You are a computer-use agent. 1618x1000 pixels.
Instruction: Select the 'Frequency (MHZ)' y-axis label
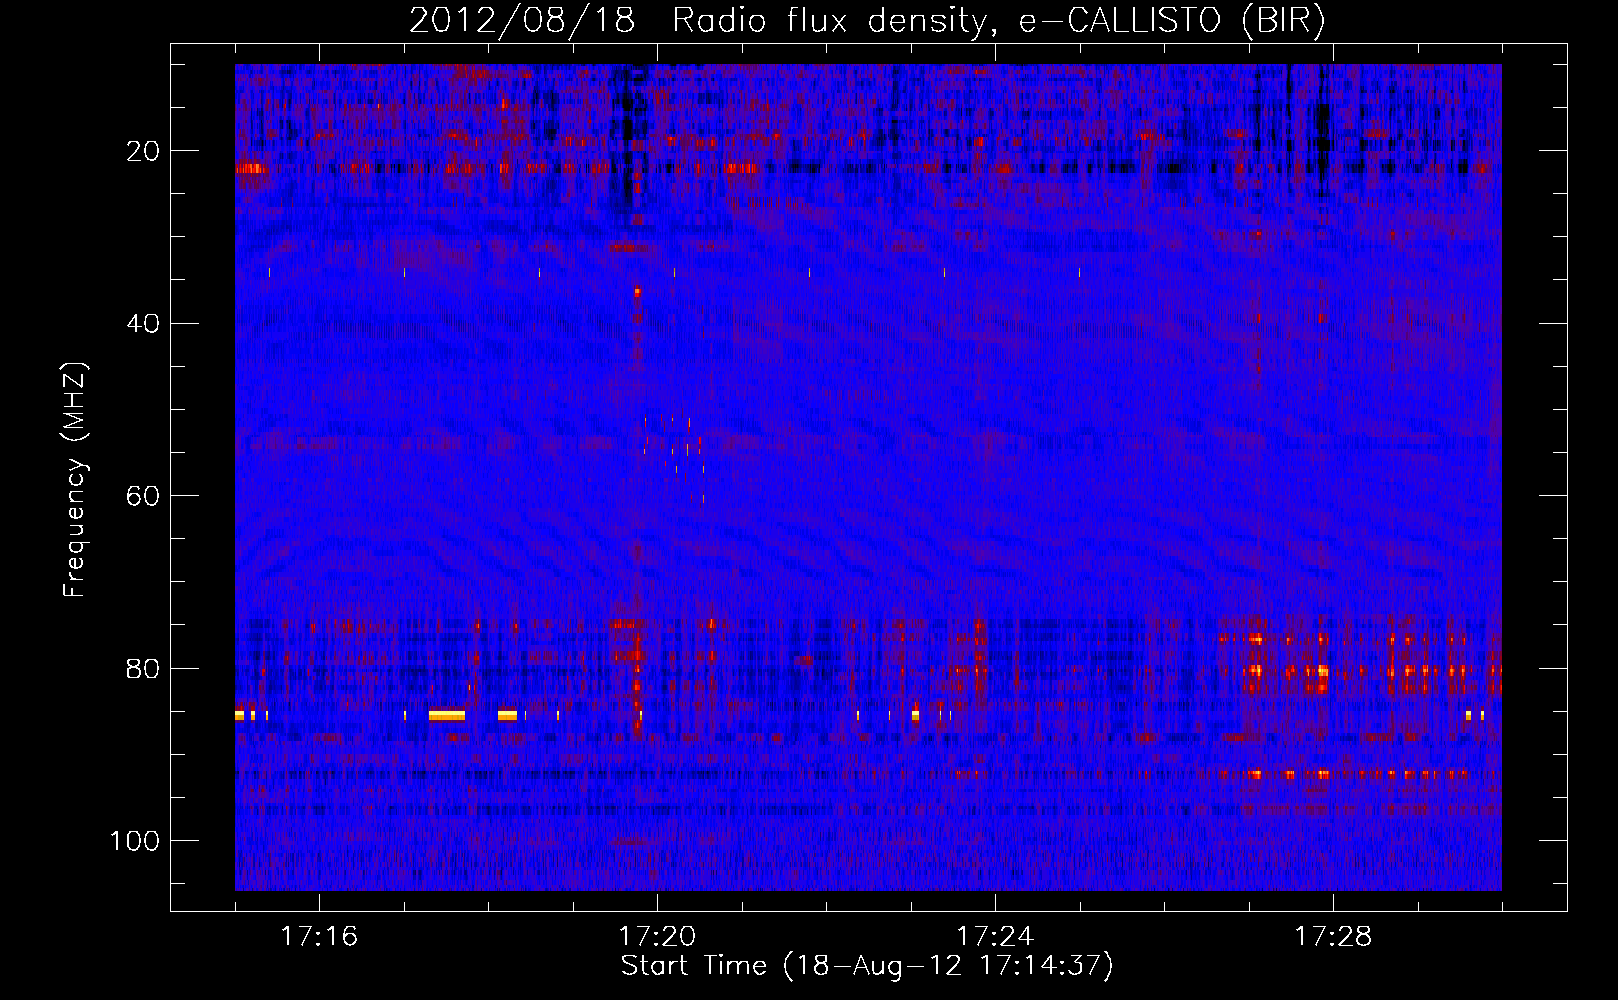click(75, 479)
